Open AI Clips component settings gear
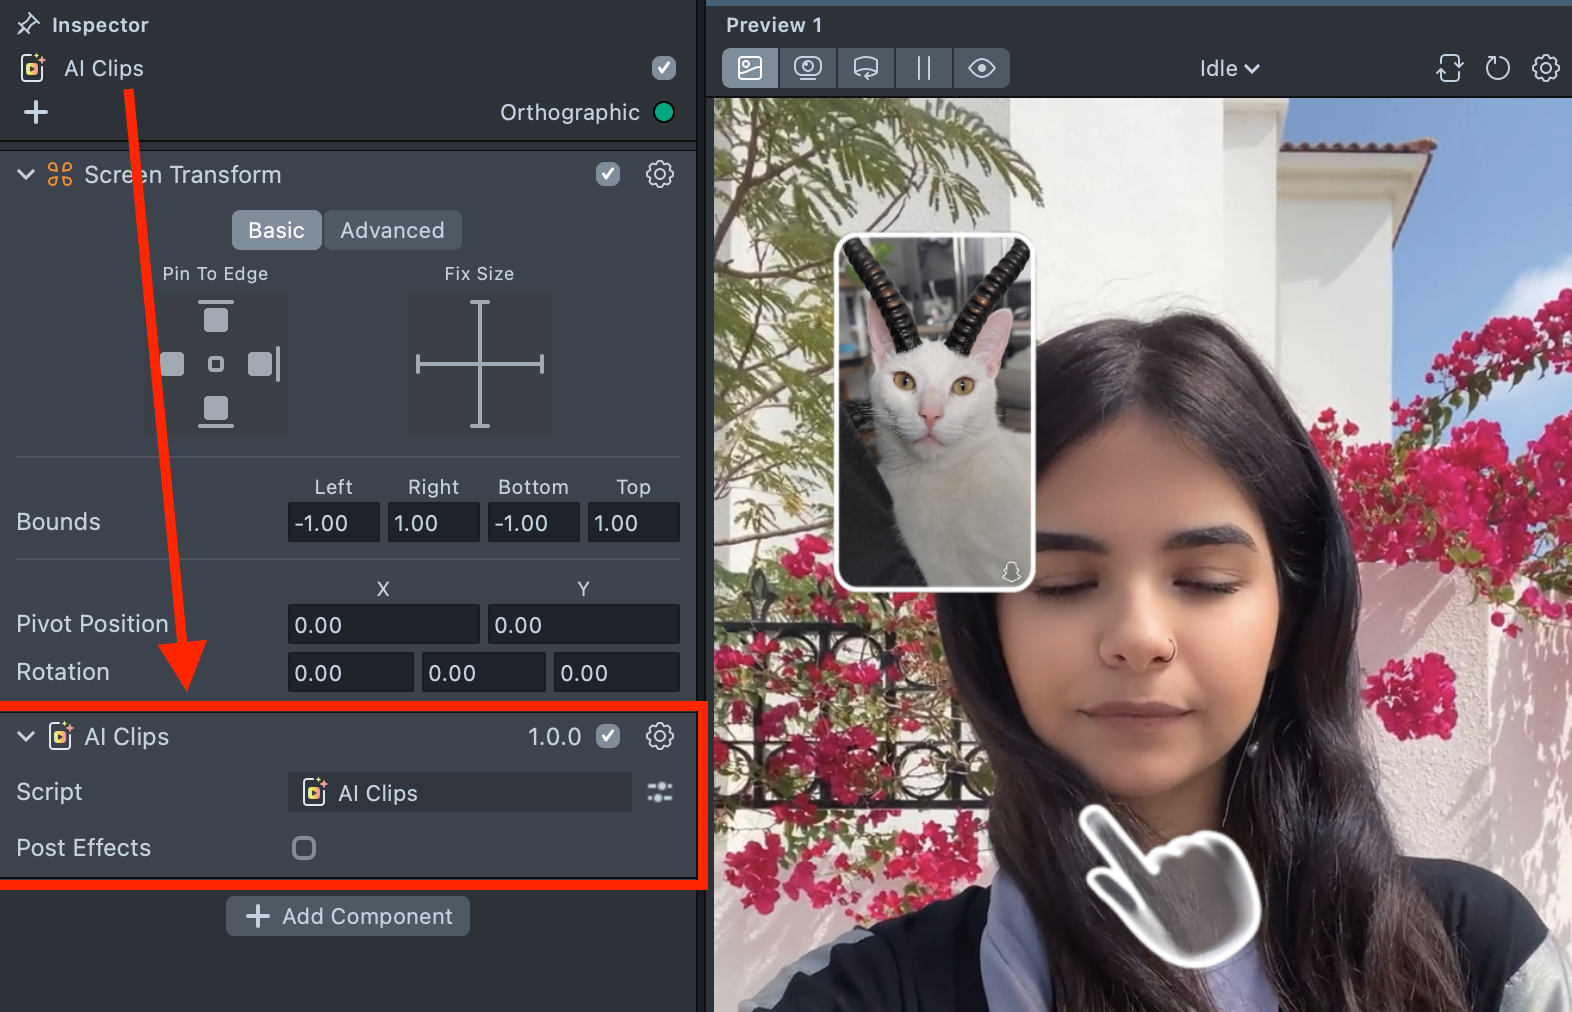This screenshot has width=1572, height=1012. pos(659,736)
